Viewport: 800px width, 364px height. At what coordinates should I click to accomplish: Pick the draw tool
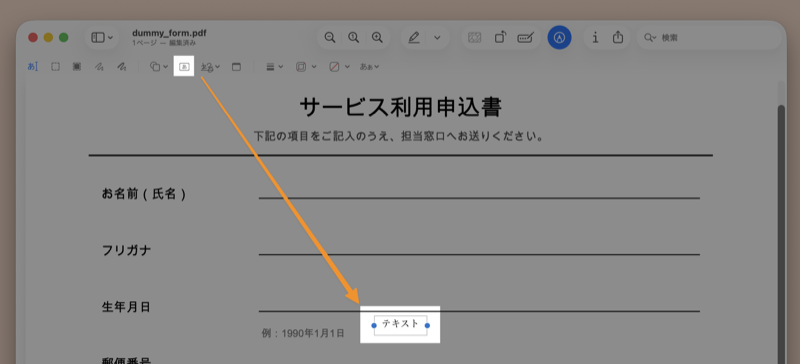121,66
